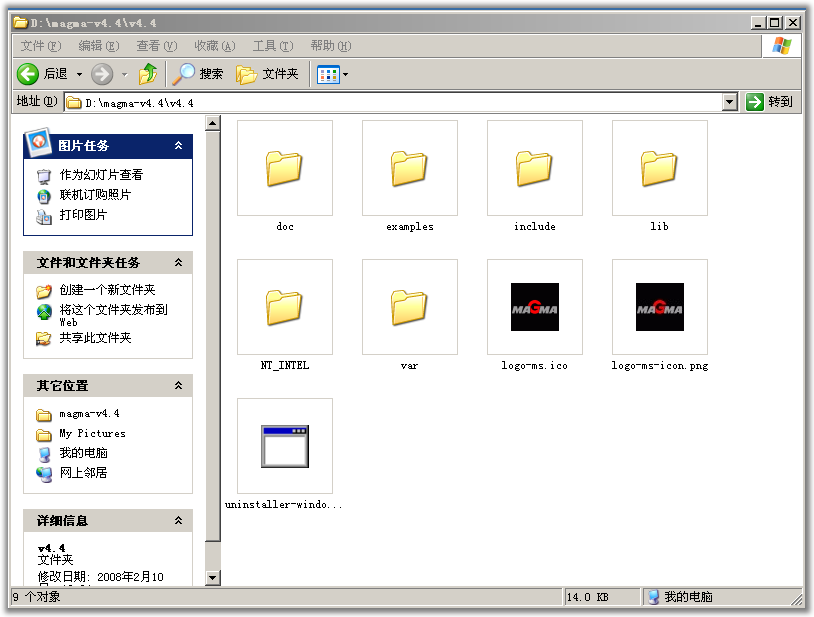Expand the address bar dropdown list
The width and height of the screenshot is (814, 617).
[730, 102]
